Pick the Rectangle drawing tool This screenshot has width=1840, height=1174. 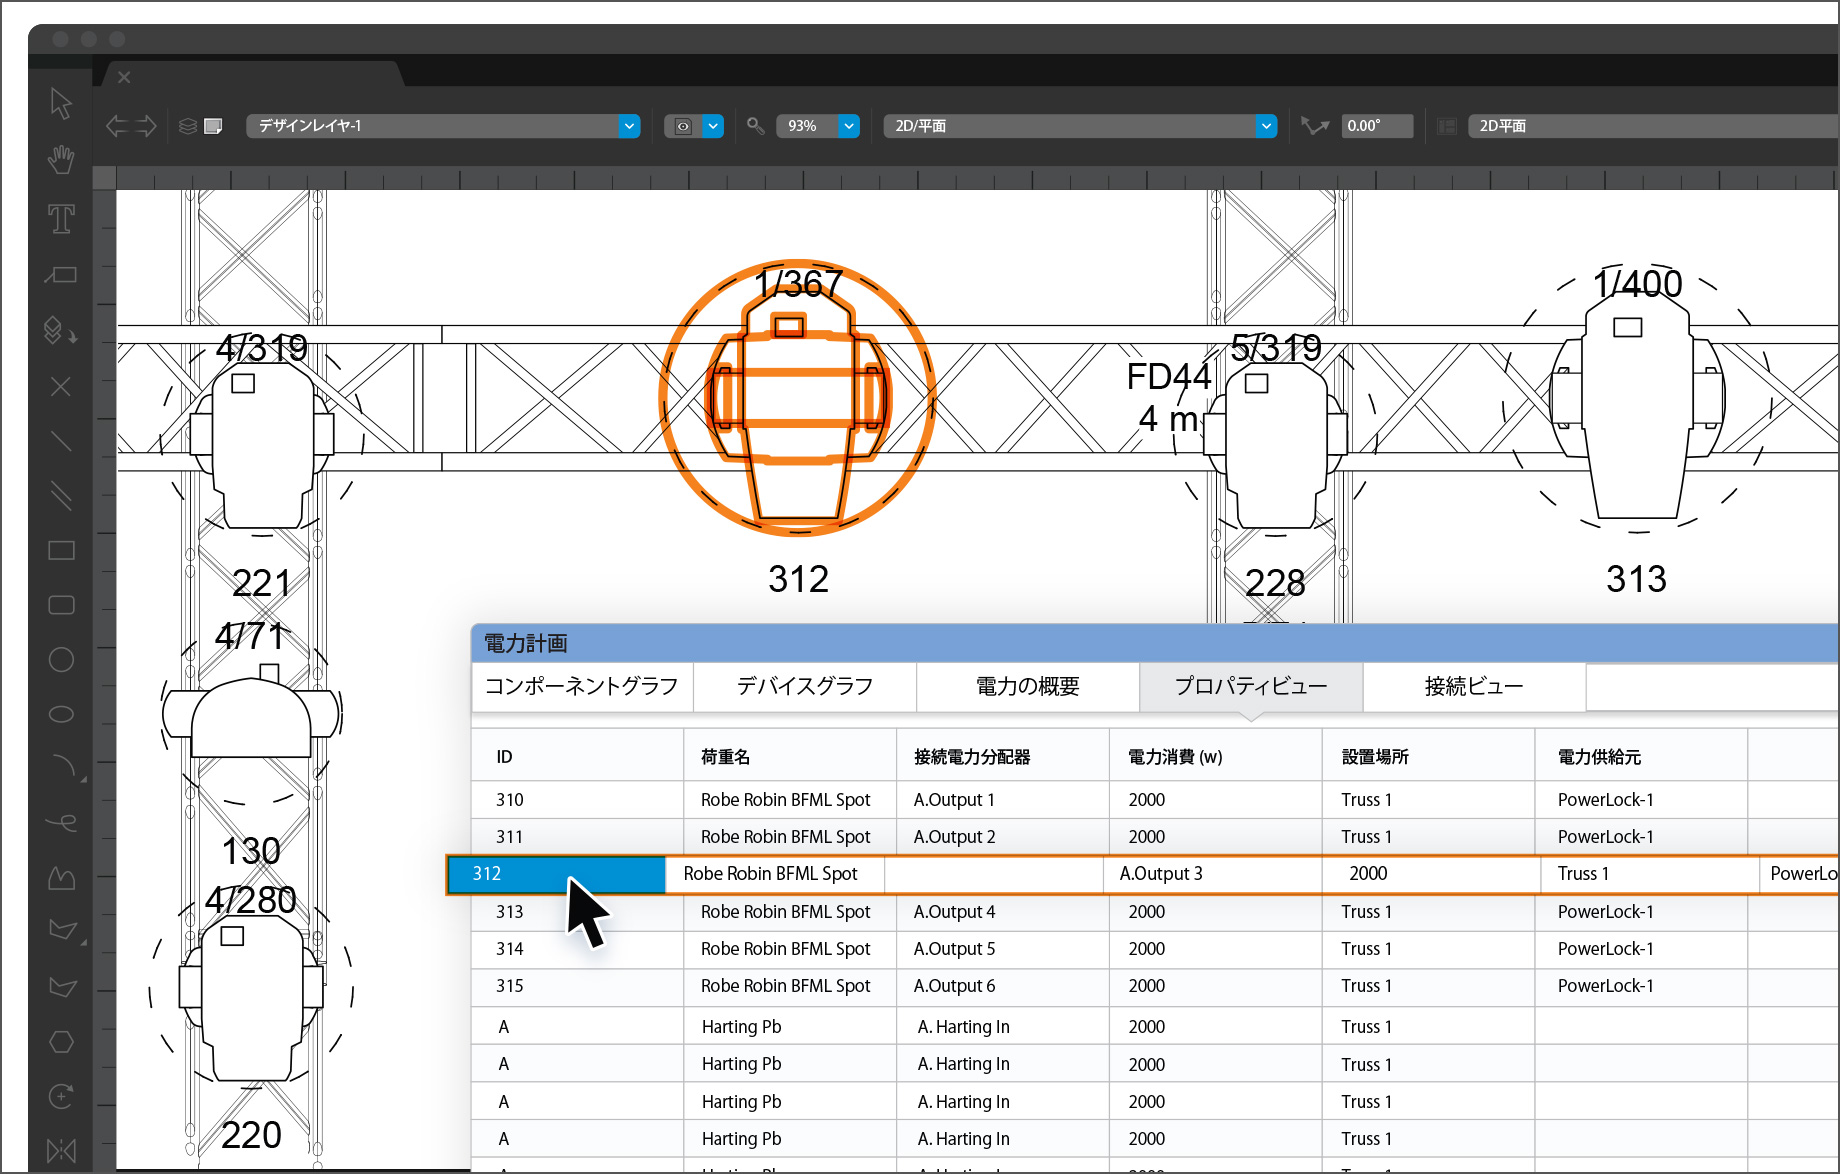pyautogui.click(x=61, y=550)
